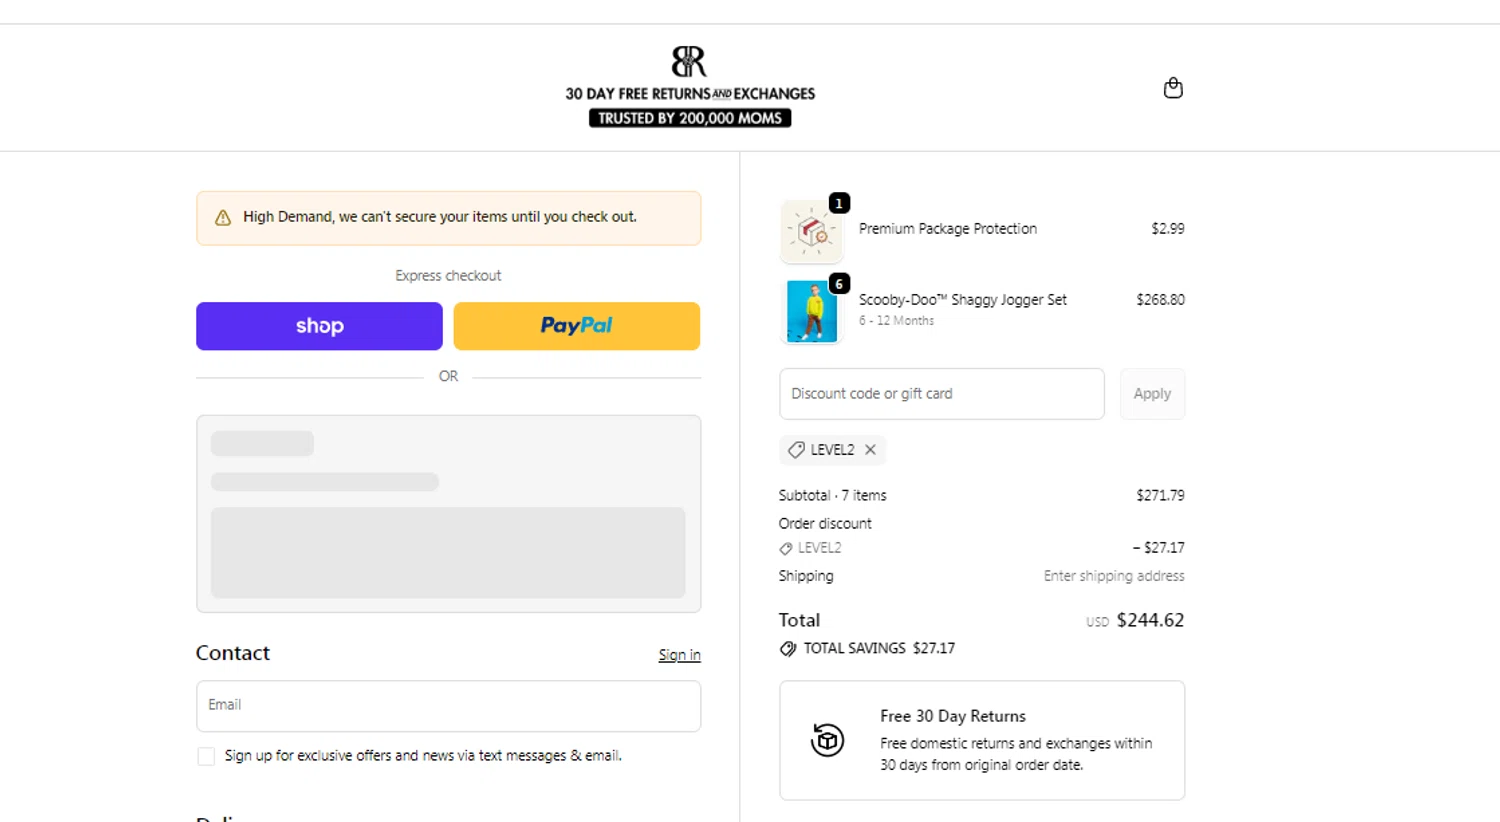The image size is (1500, 822).
Task: Click the 6 - 12 Months size text
Action: pos(896,321)
